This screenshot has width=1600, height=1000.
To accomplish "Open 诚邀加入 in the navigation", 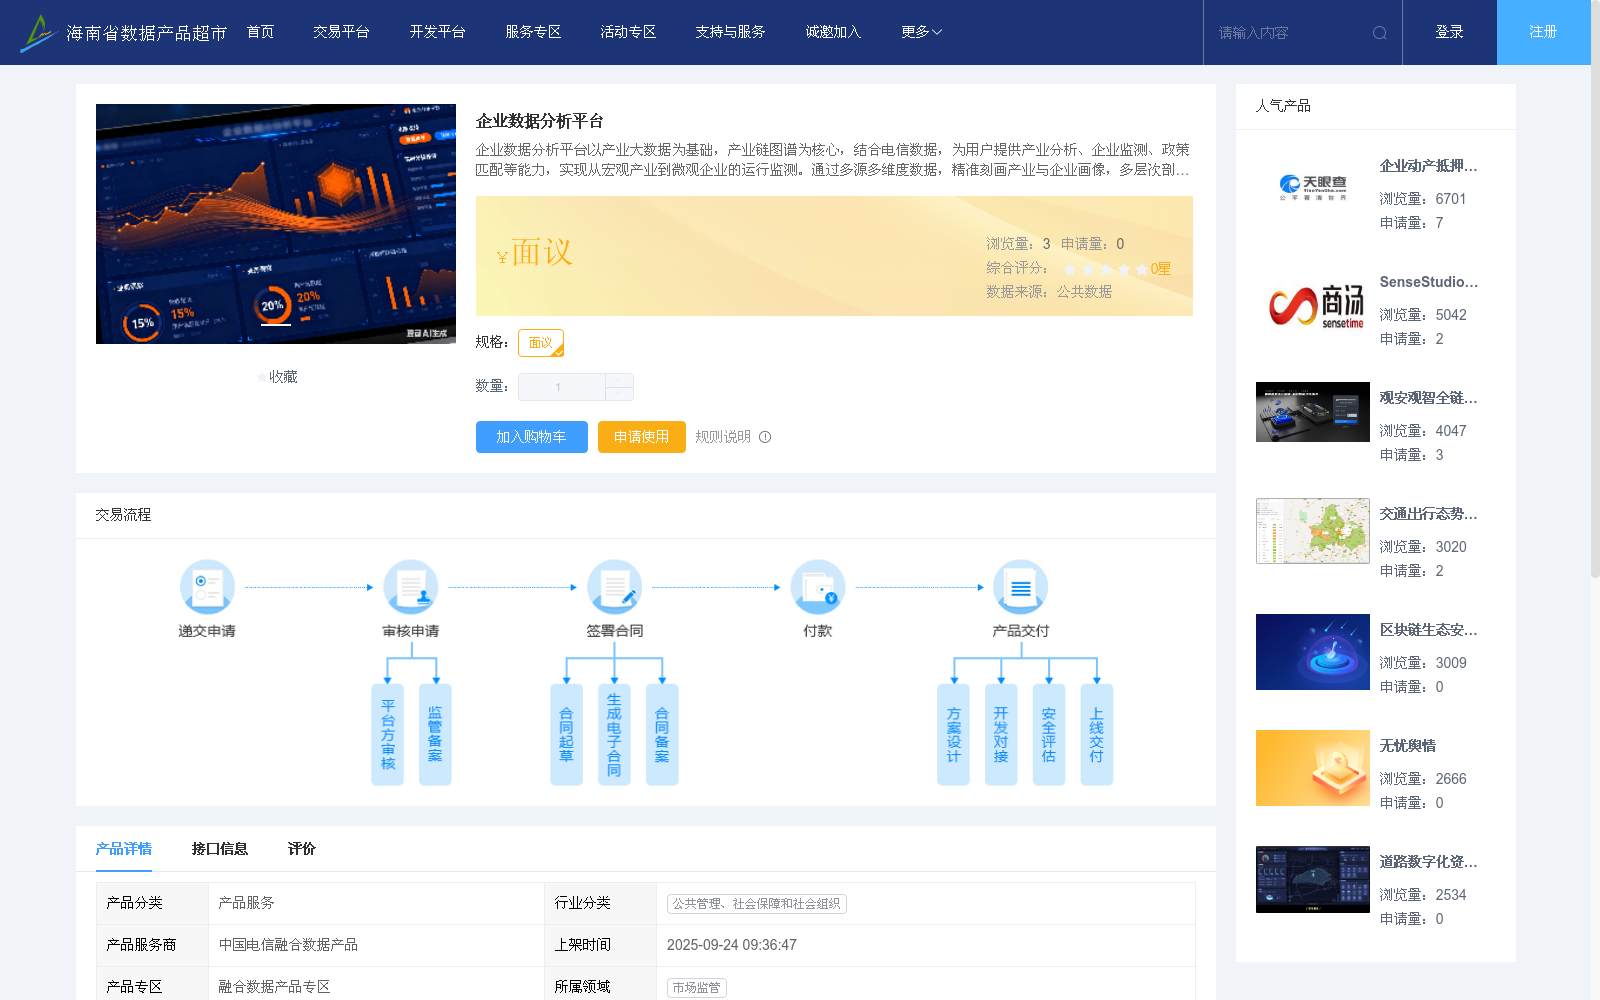I will click(x=833, y=32).
